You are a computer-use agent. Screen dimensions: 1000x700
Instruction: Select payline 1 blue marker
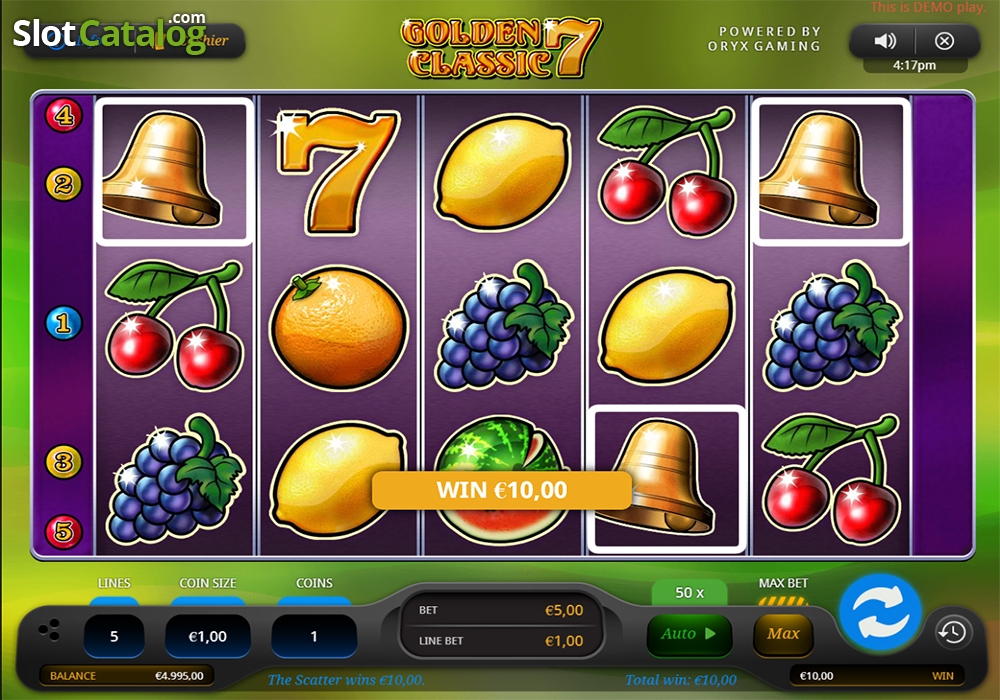tap(63, 323)
